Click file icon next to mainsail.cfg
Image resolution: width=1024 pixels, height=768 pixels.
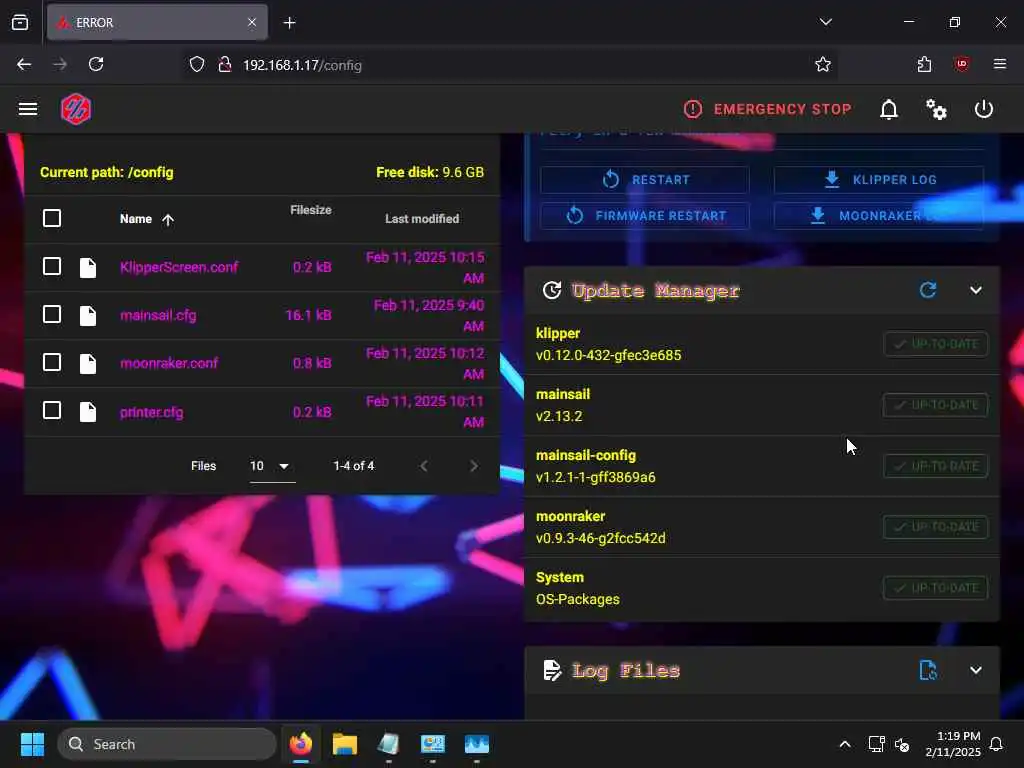[x=88, y=315]
